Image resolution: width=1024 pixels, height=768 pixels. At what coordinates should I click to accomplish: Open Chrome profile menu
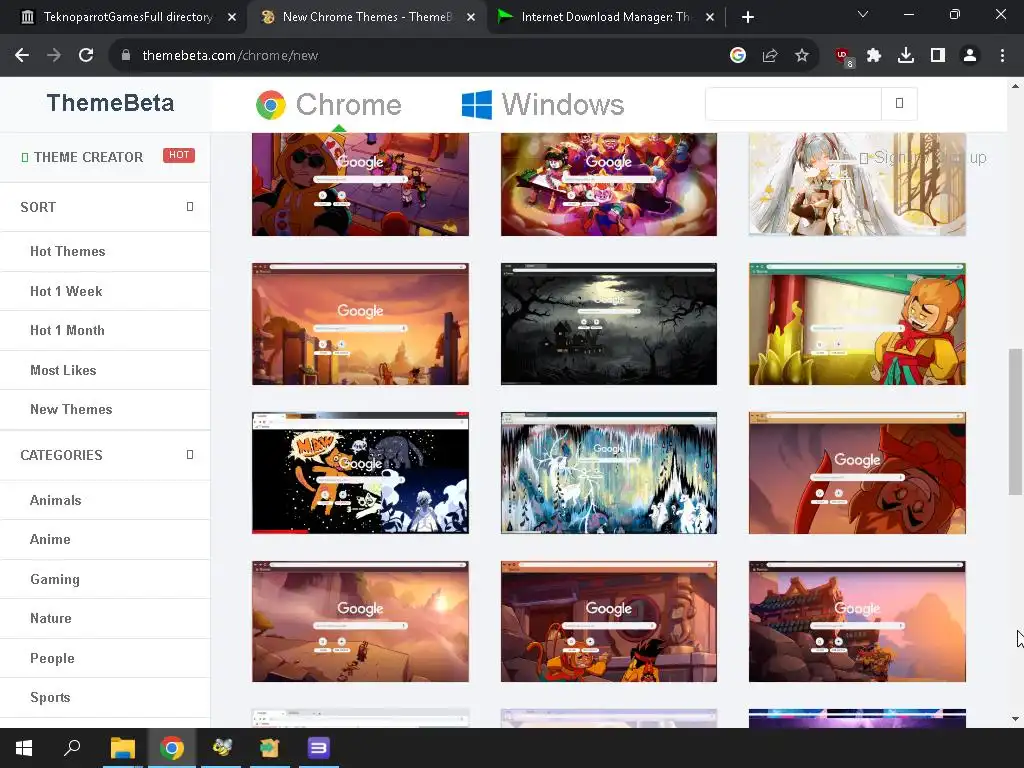tap(970, 56)
